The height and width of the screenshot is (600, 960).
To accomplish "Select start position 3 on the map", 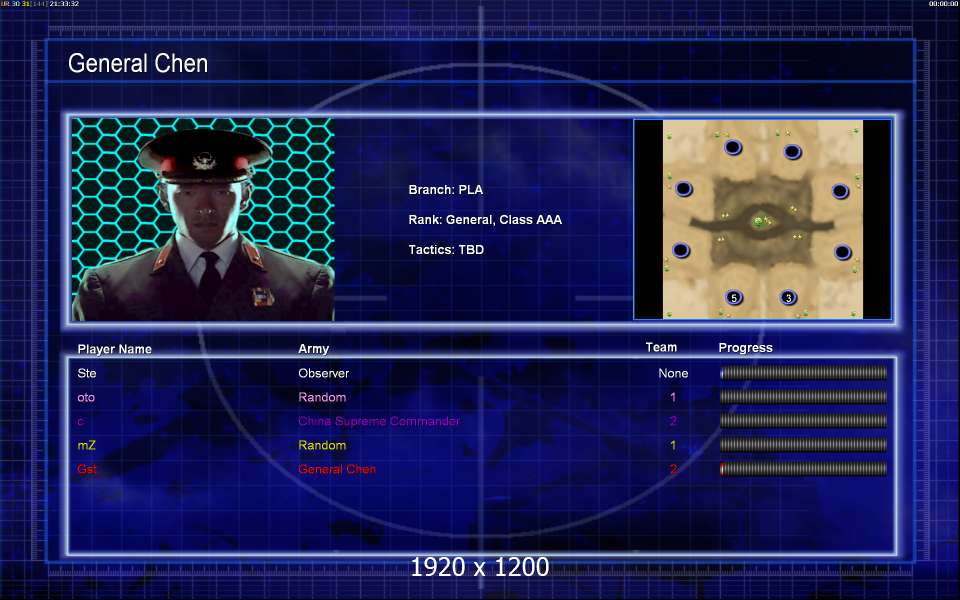I will [x=788, y=298].
